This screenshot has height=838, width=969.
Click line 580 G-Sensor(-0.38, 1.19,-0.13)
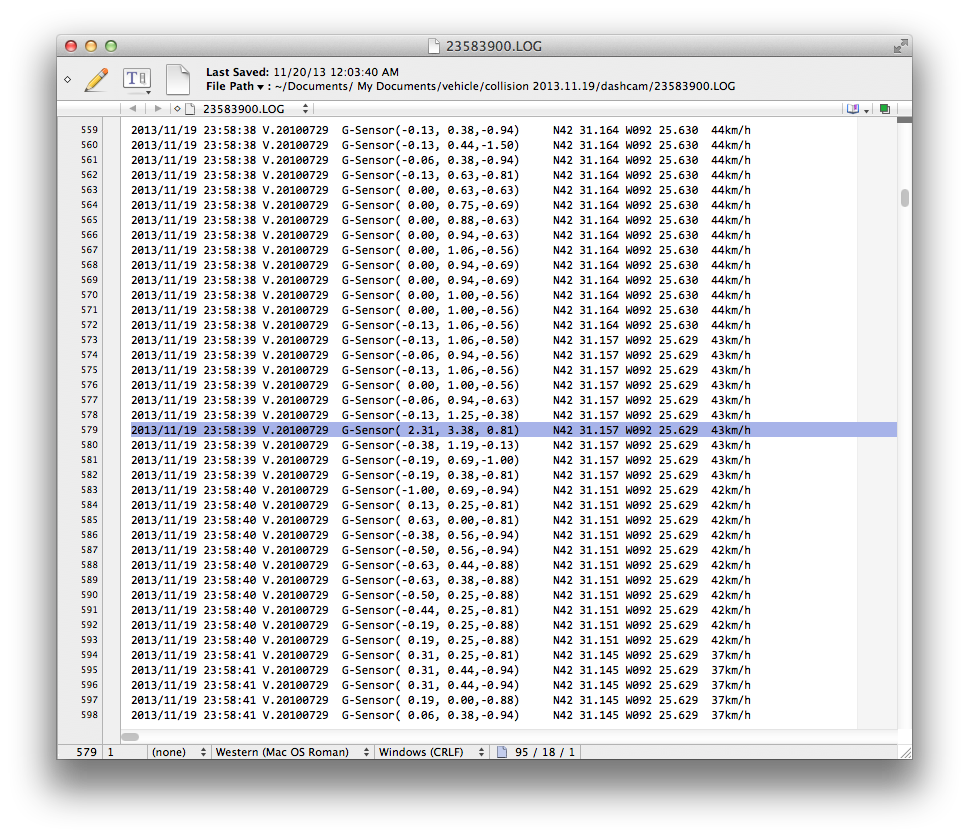tap(430, 445)
